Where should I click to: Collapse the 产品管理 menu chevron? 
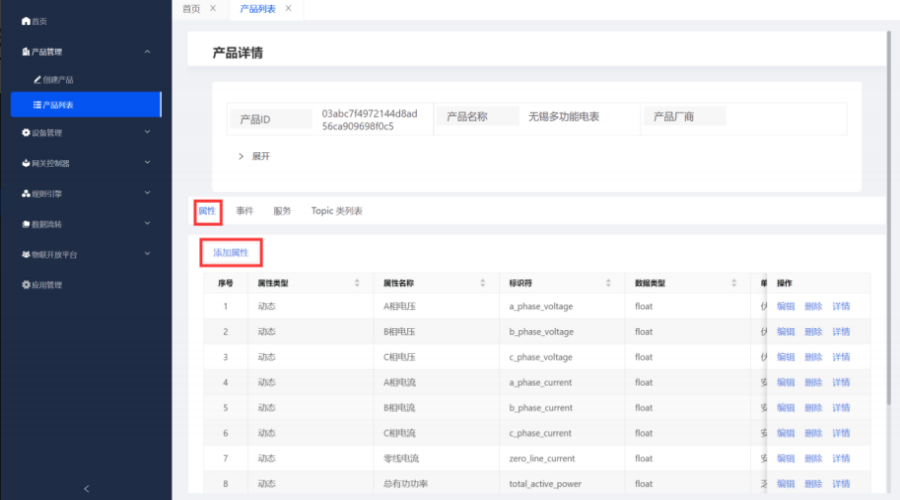point(148,52)
